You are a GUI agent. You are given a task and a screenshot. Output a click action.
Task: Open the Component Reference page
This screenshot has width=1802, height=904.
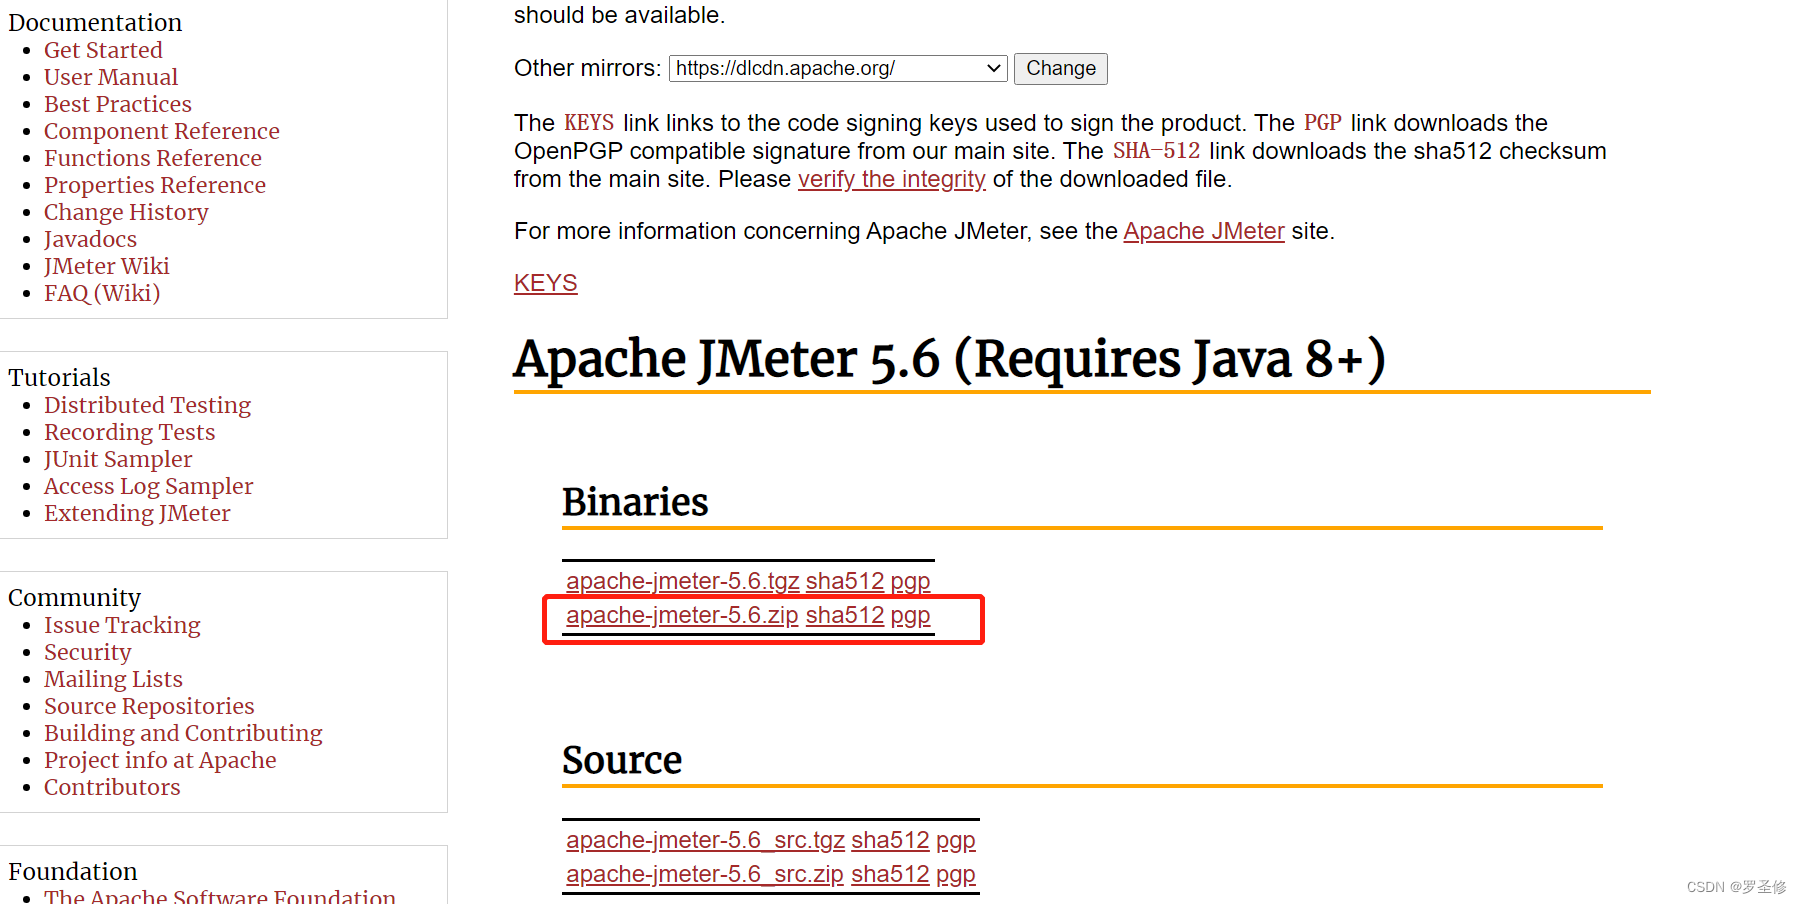click(x=161, y=131)
